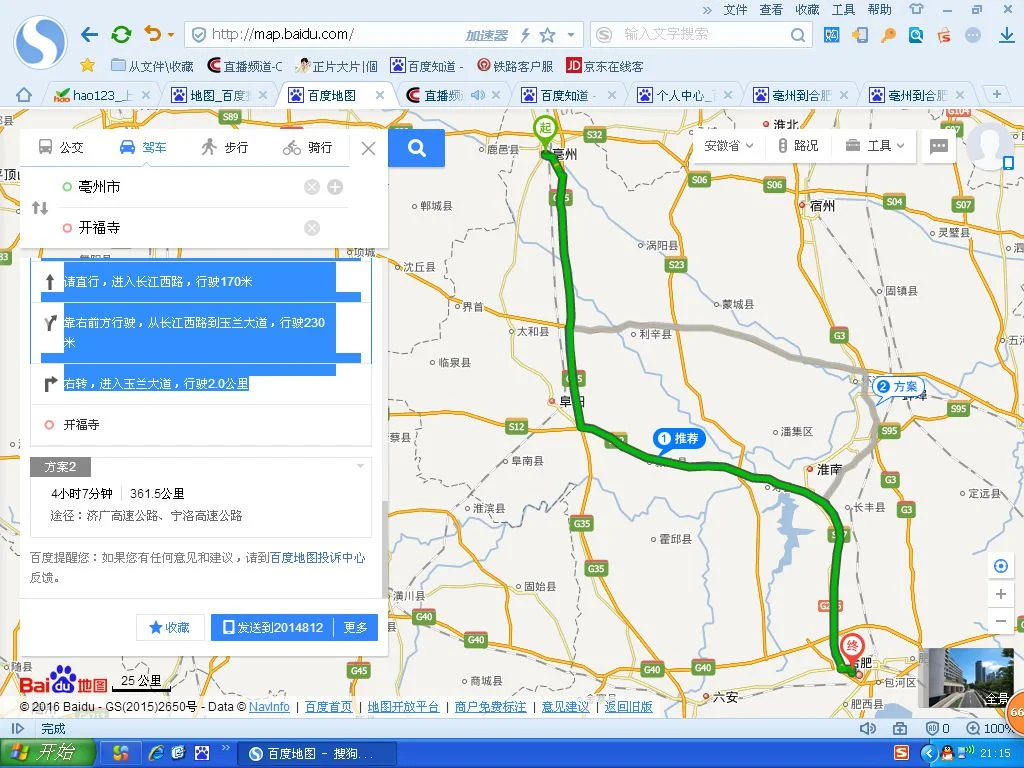Zoom in the map with plus button
1024x768 pixels.
point(1000,594)
